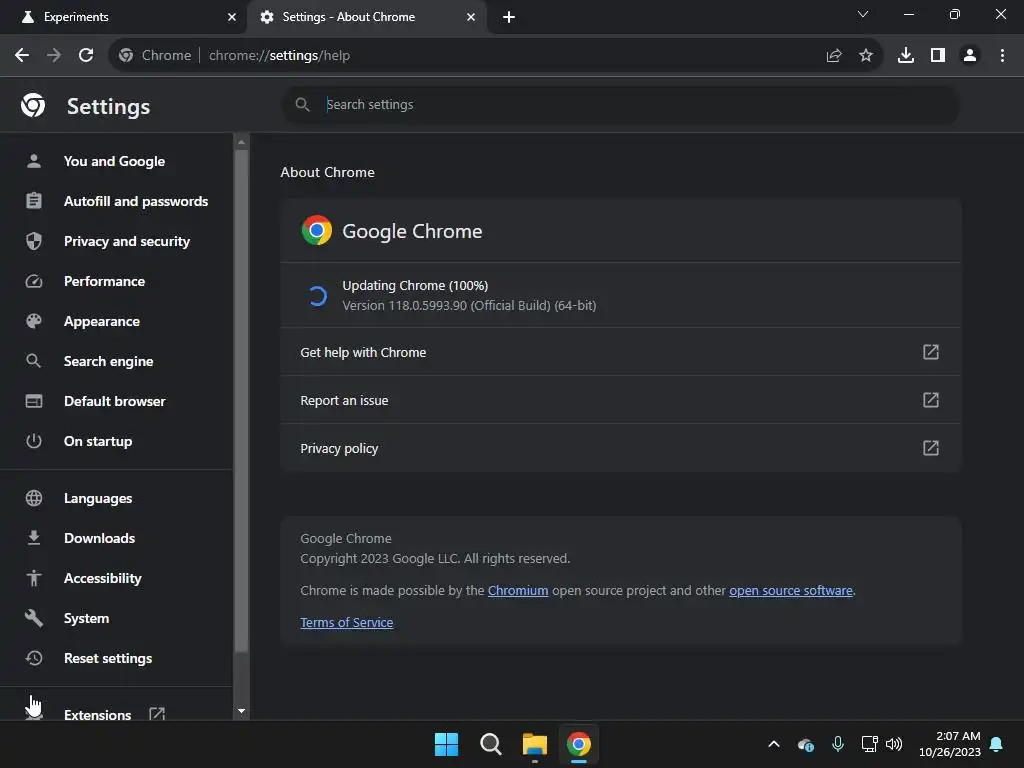The image size is (1024, 768).
Task: Click the person icon for You and Google
Action: click(x=34, y=161)
